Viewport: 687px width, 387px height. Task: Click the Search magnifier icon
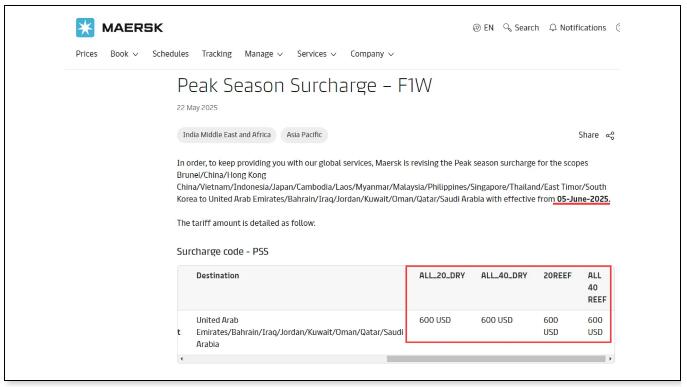(507, 28)
